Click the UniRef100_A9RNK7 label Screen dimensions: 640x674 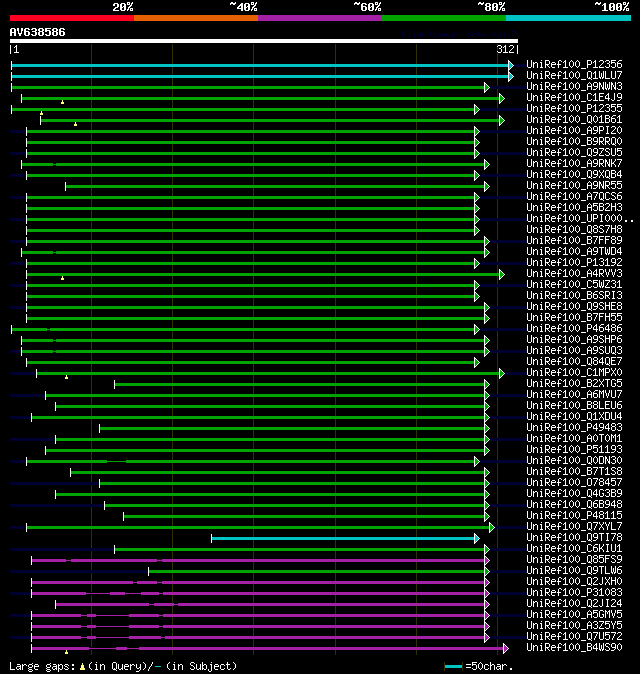574,164
